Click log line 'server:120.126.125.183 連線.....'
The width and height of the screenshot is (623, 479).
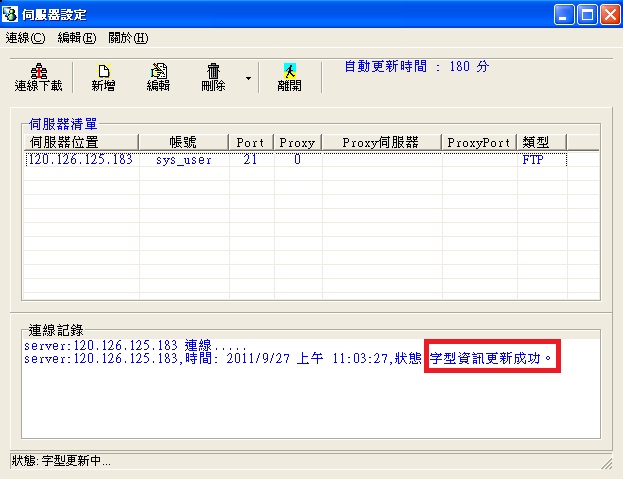(135, 345)
